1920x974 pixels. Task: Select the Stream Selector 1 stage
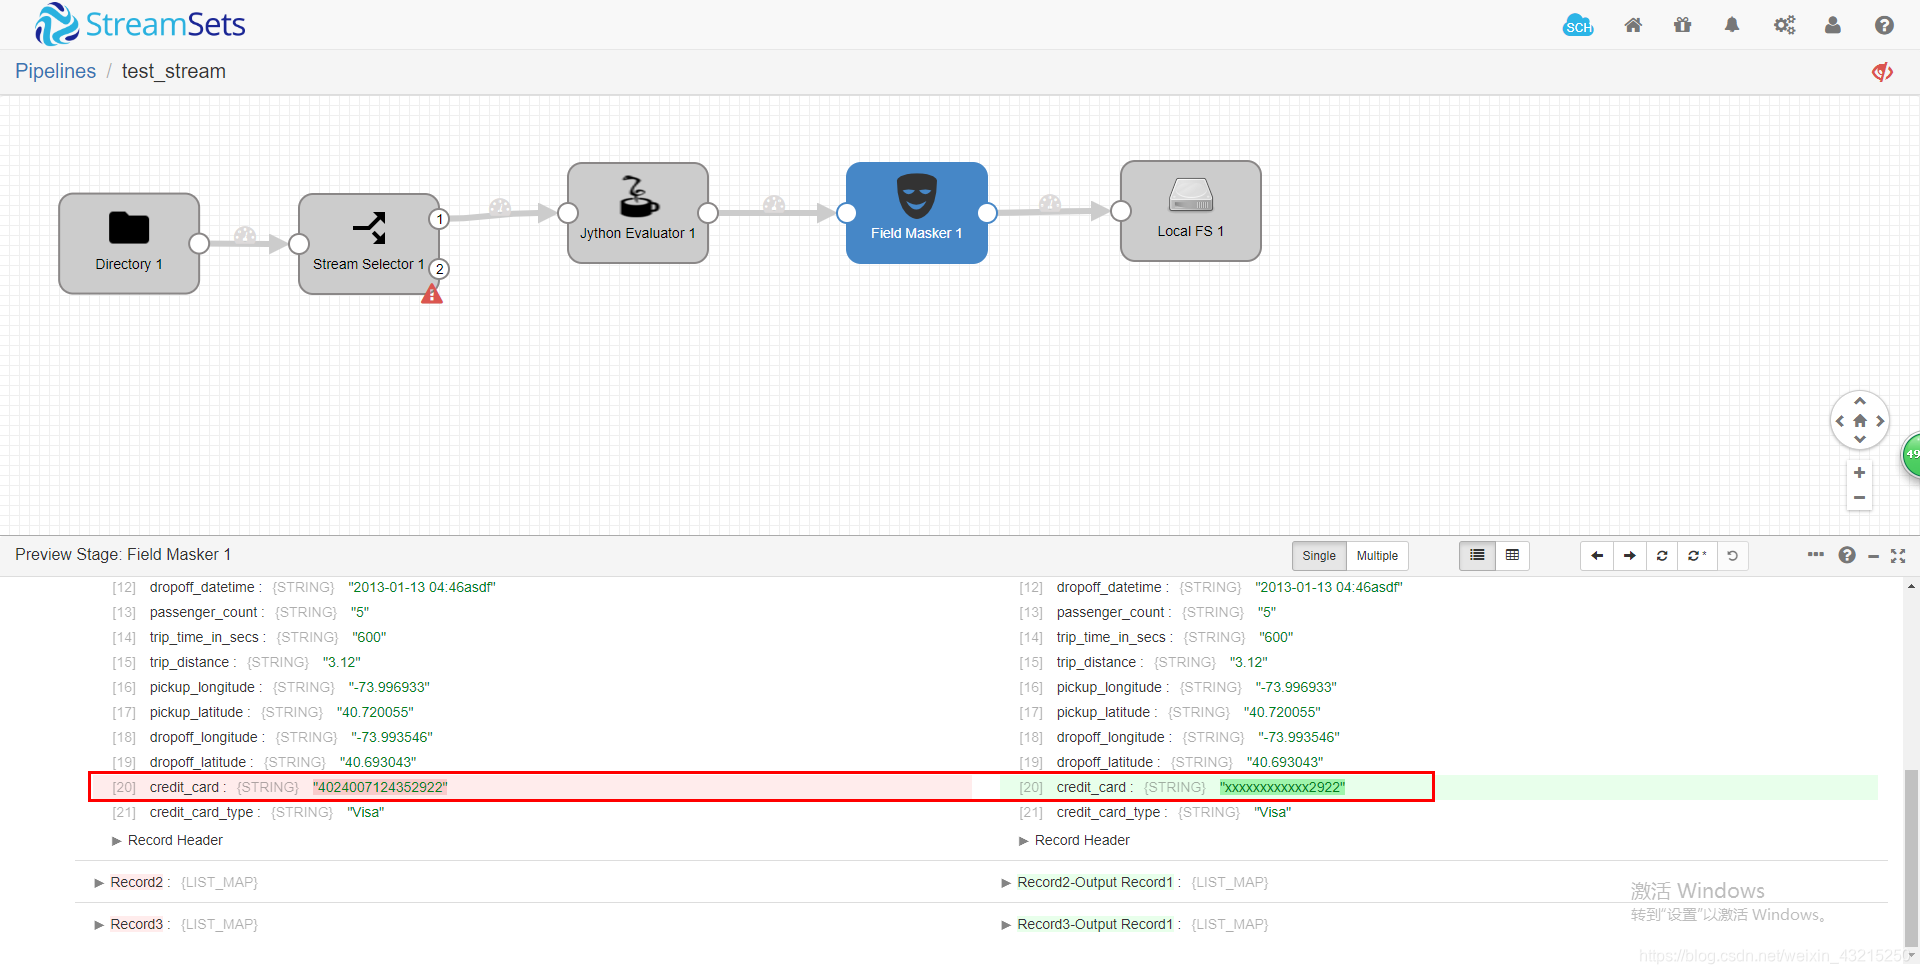point(369,243)
